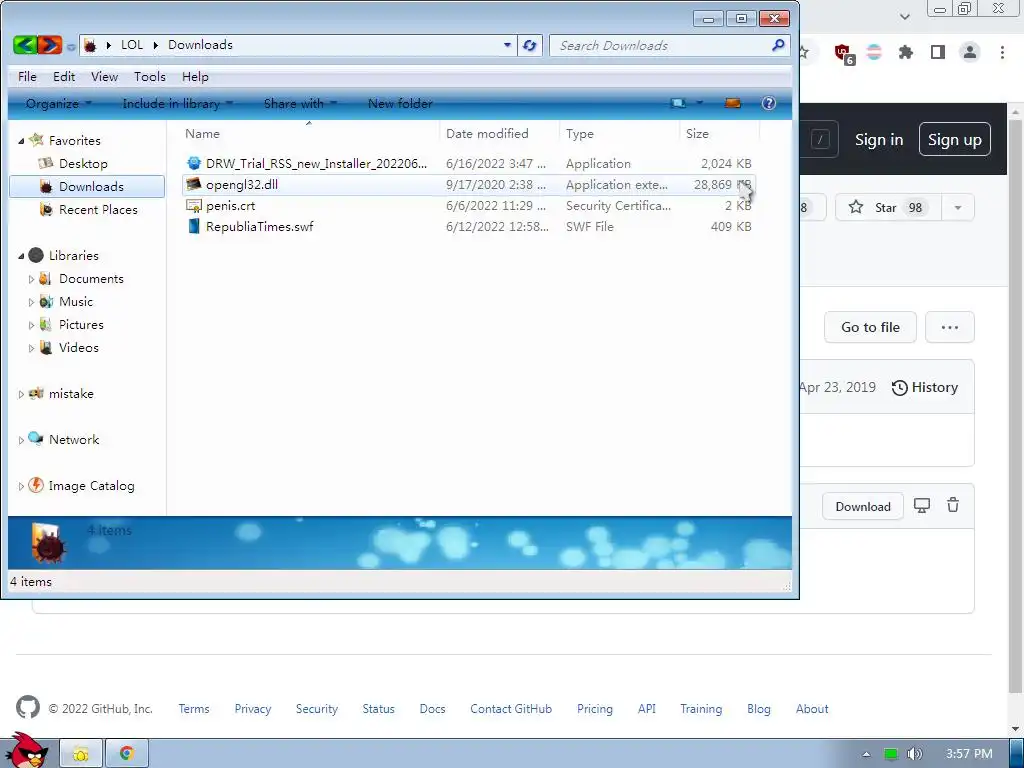The width and height of the screenshot is (1024, 768).
Task: Open the View menu
Action: click(104, 76)
